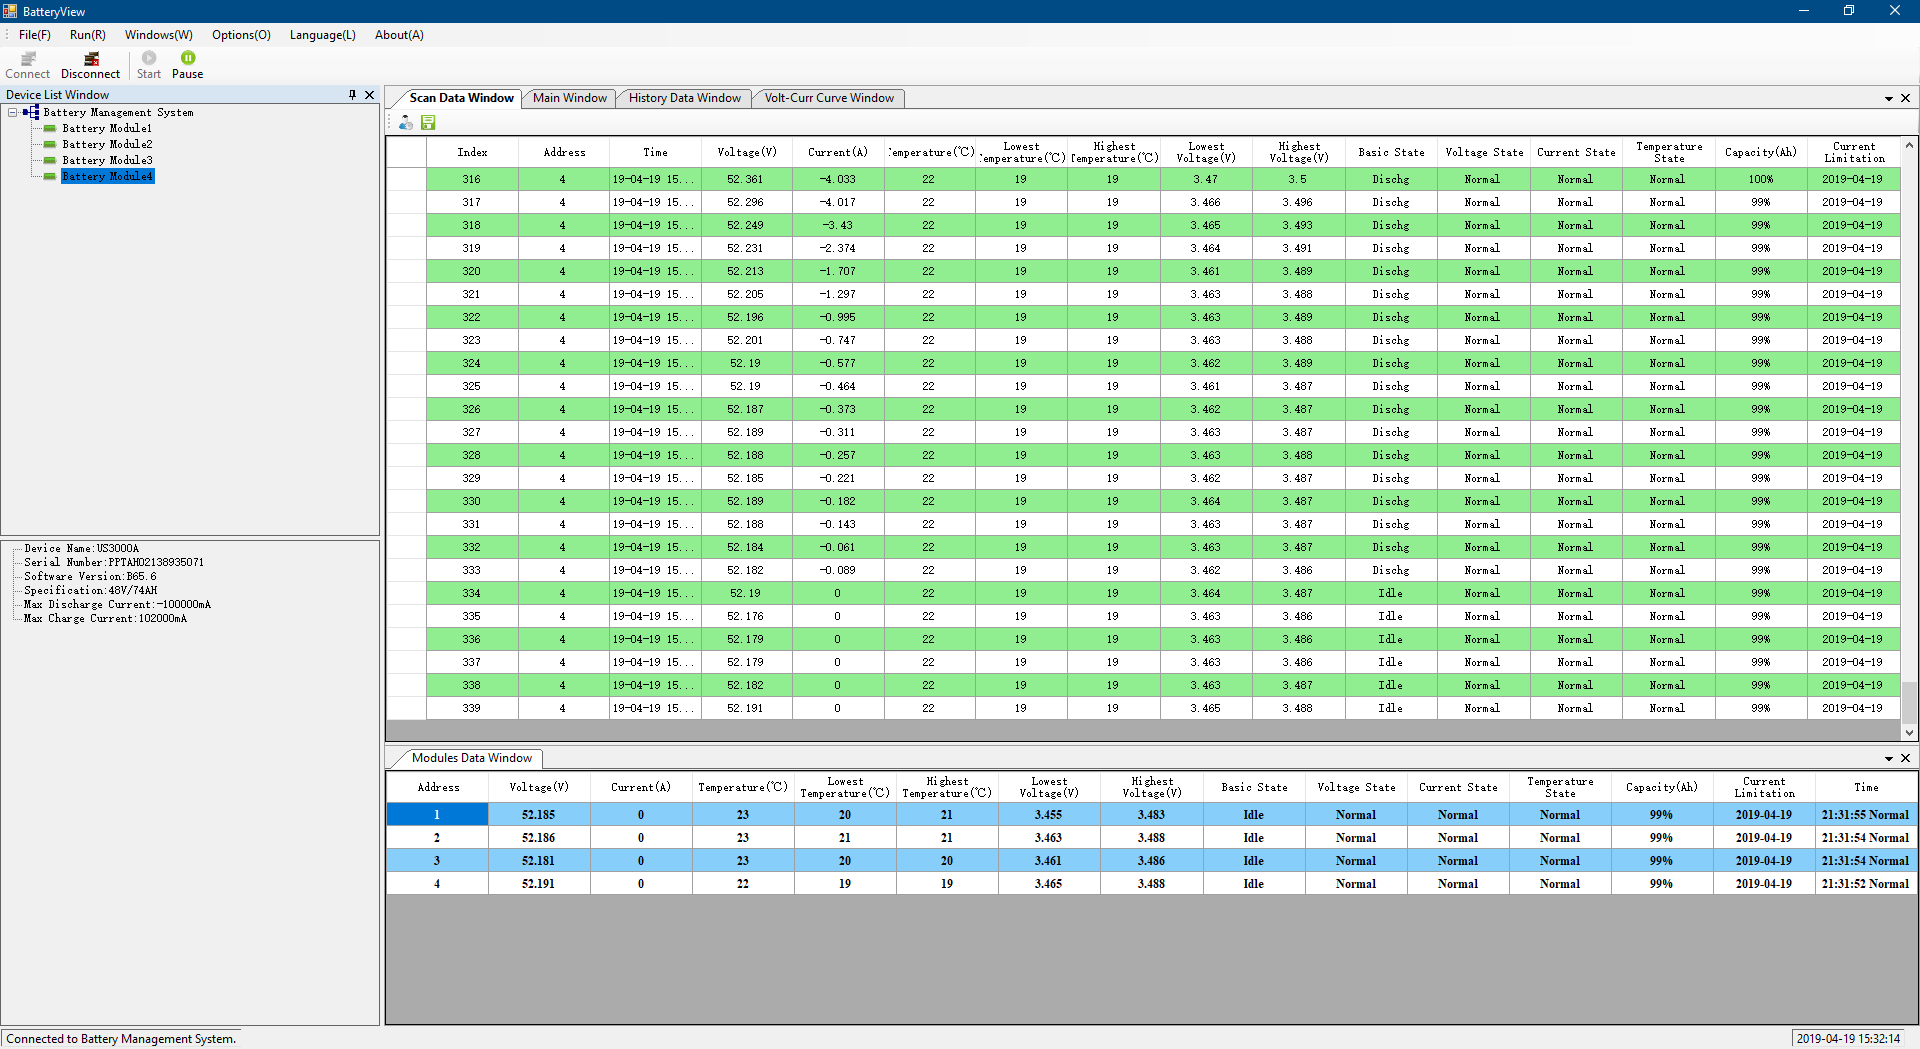
Task: Collapse the Battery Management System tree node
Action: point(13,113)
